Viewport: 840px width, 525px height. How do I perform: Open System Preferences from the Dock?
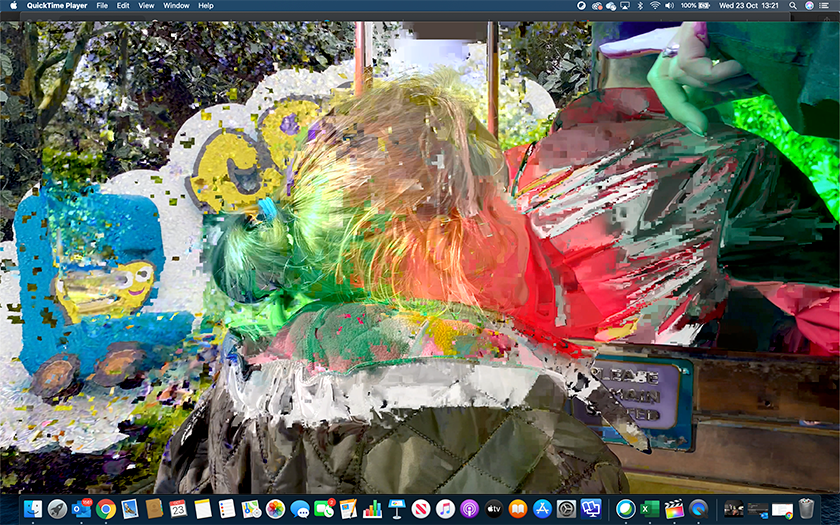(566, 508)
